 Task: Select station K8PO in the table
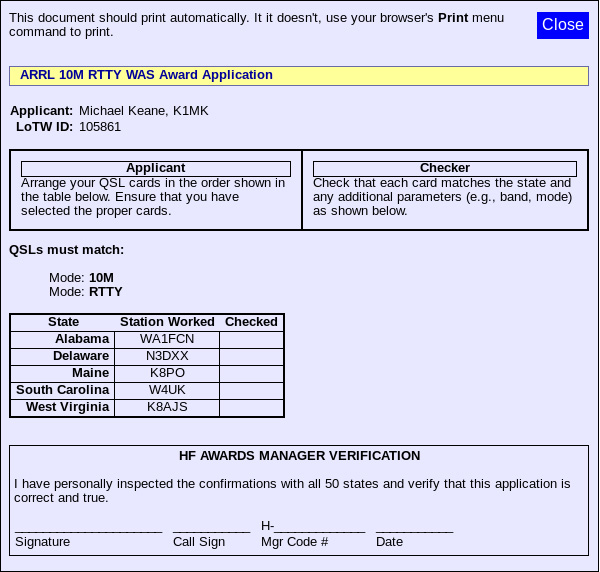167,373
